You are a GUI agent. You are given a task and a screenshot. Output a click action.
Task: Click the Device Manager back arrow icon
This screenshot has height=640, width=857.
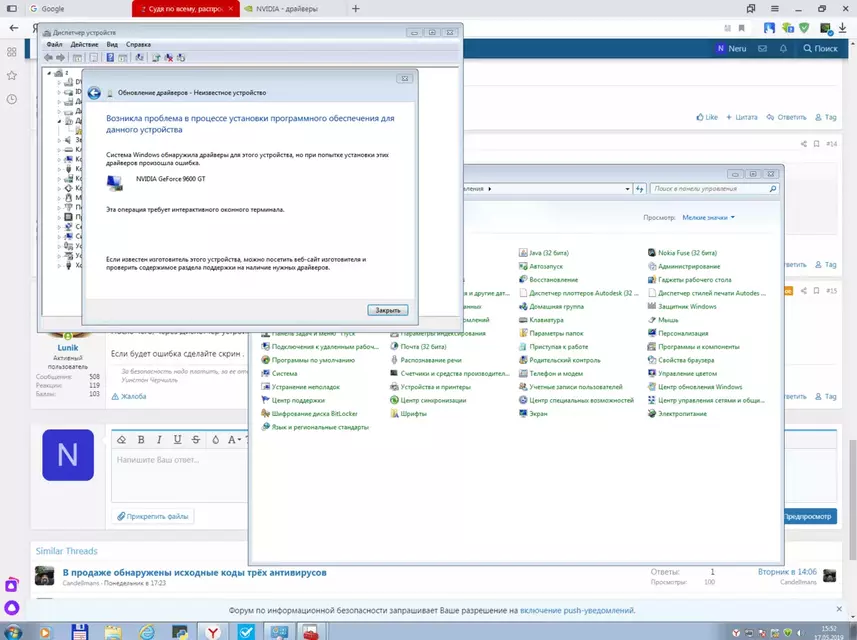coord(48,57)
